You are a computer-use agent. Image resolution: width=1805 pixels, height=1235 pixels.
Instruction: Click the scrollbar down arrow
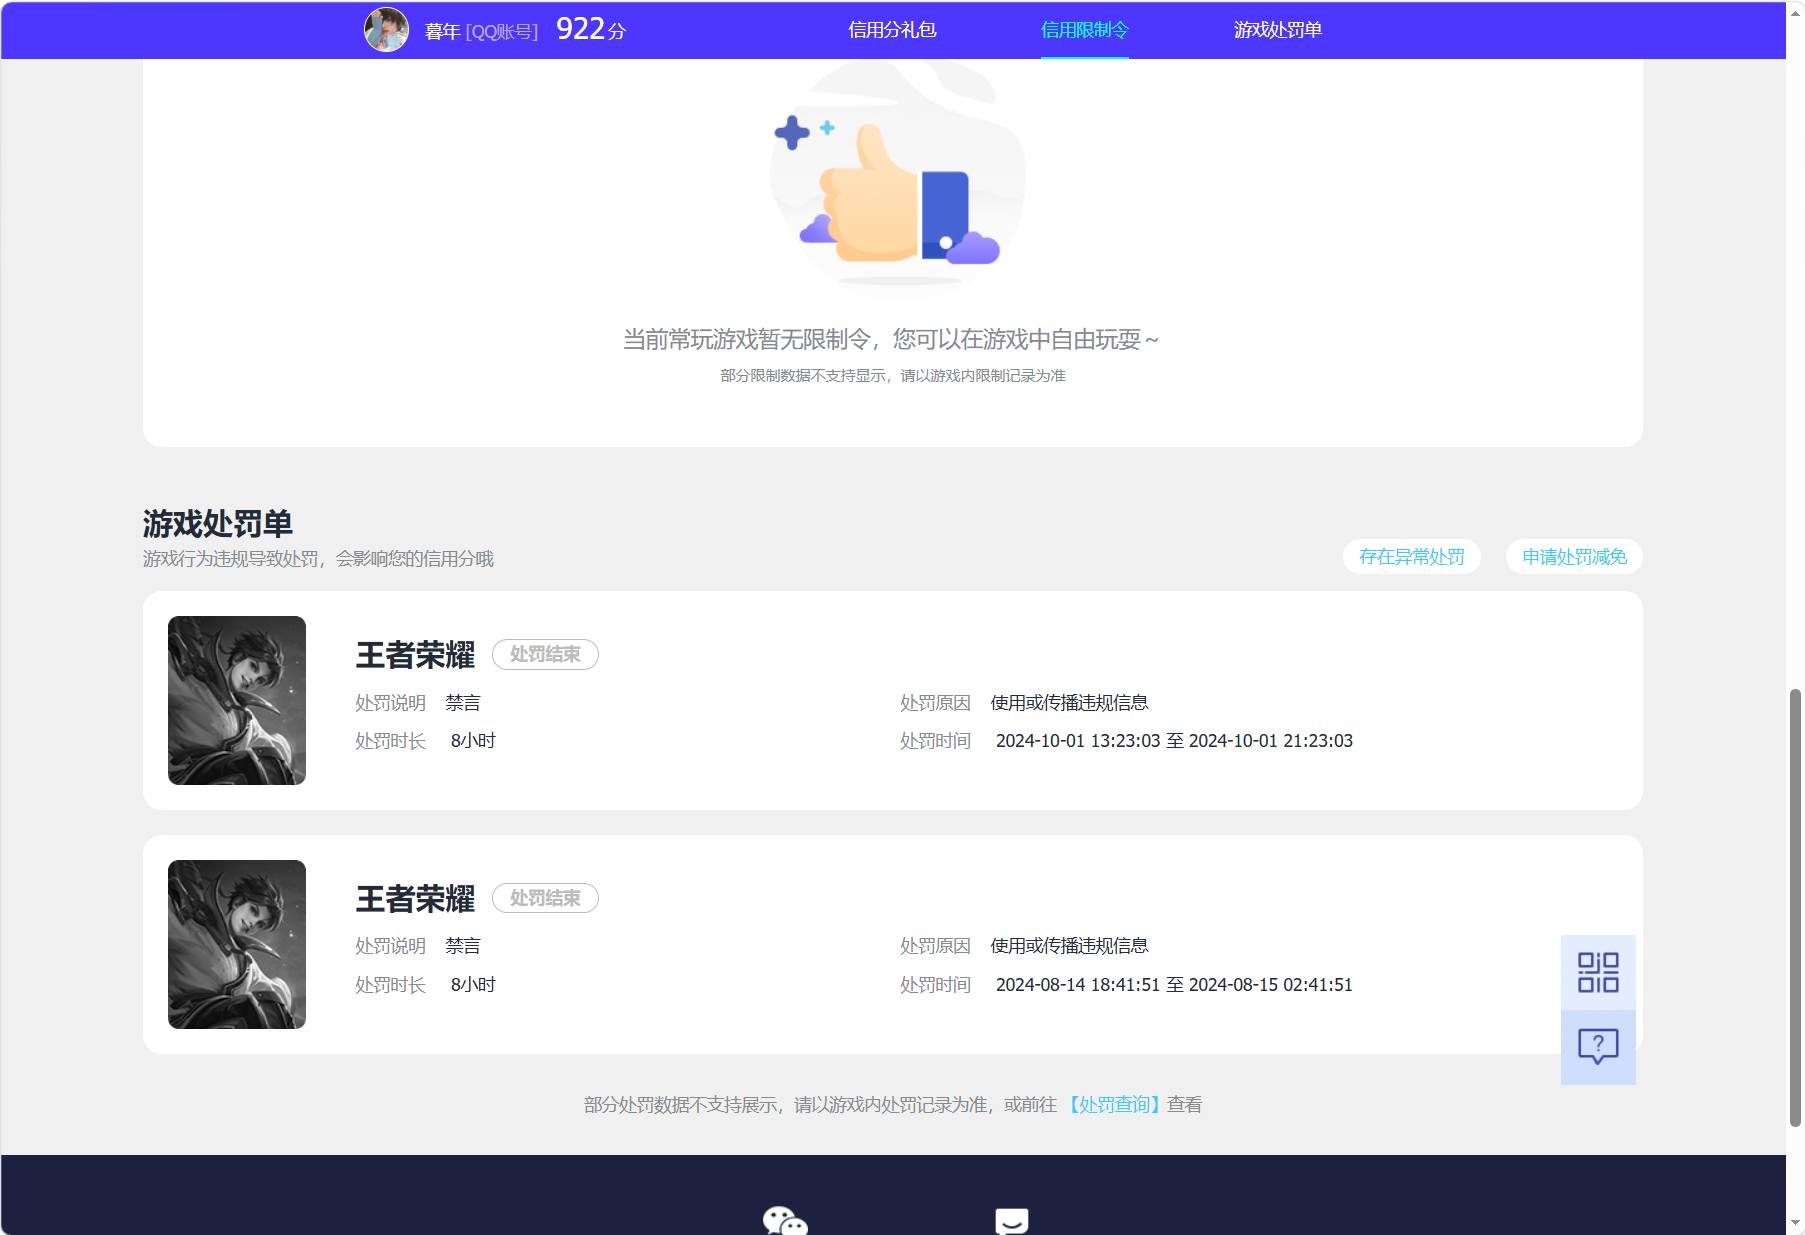pyautogui.click(x=1795, y=1224)
